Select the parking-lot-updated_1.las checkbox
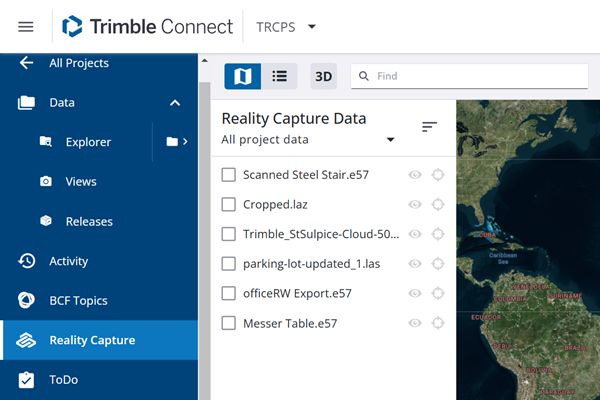The width and height of the screenshot is (600, 400). (x=229, y=264)
